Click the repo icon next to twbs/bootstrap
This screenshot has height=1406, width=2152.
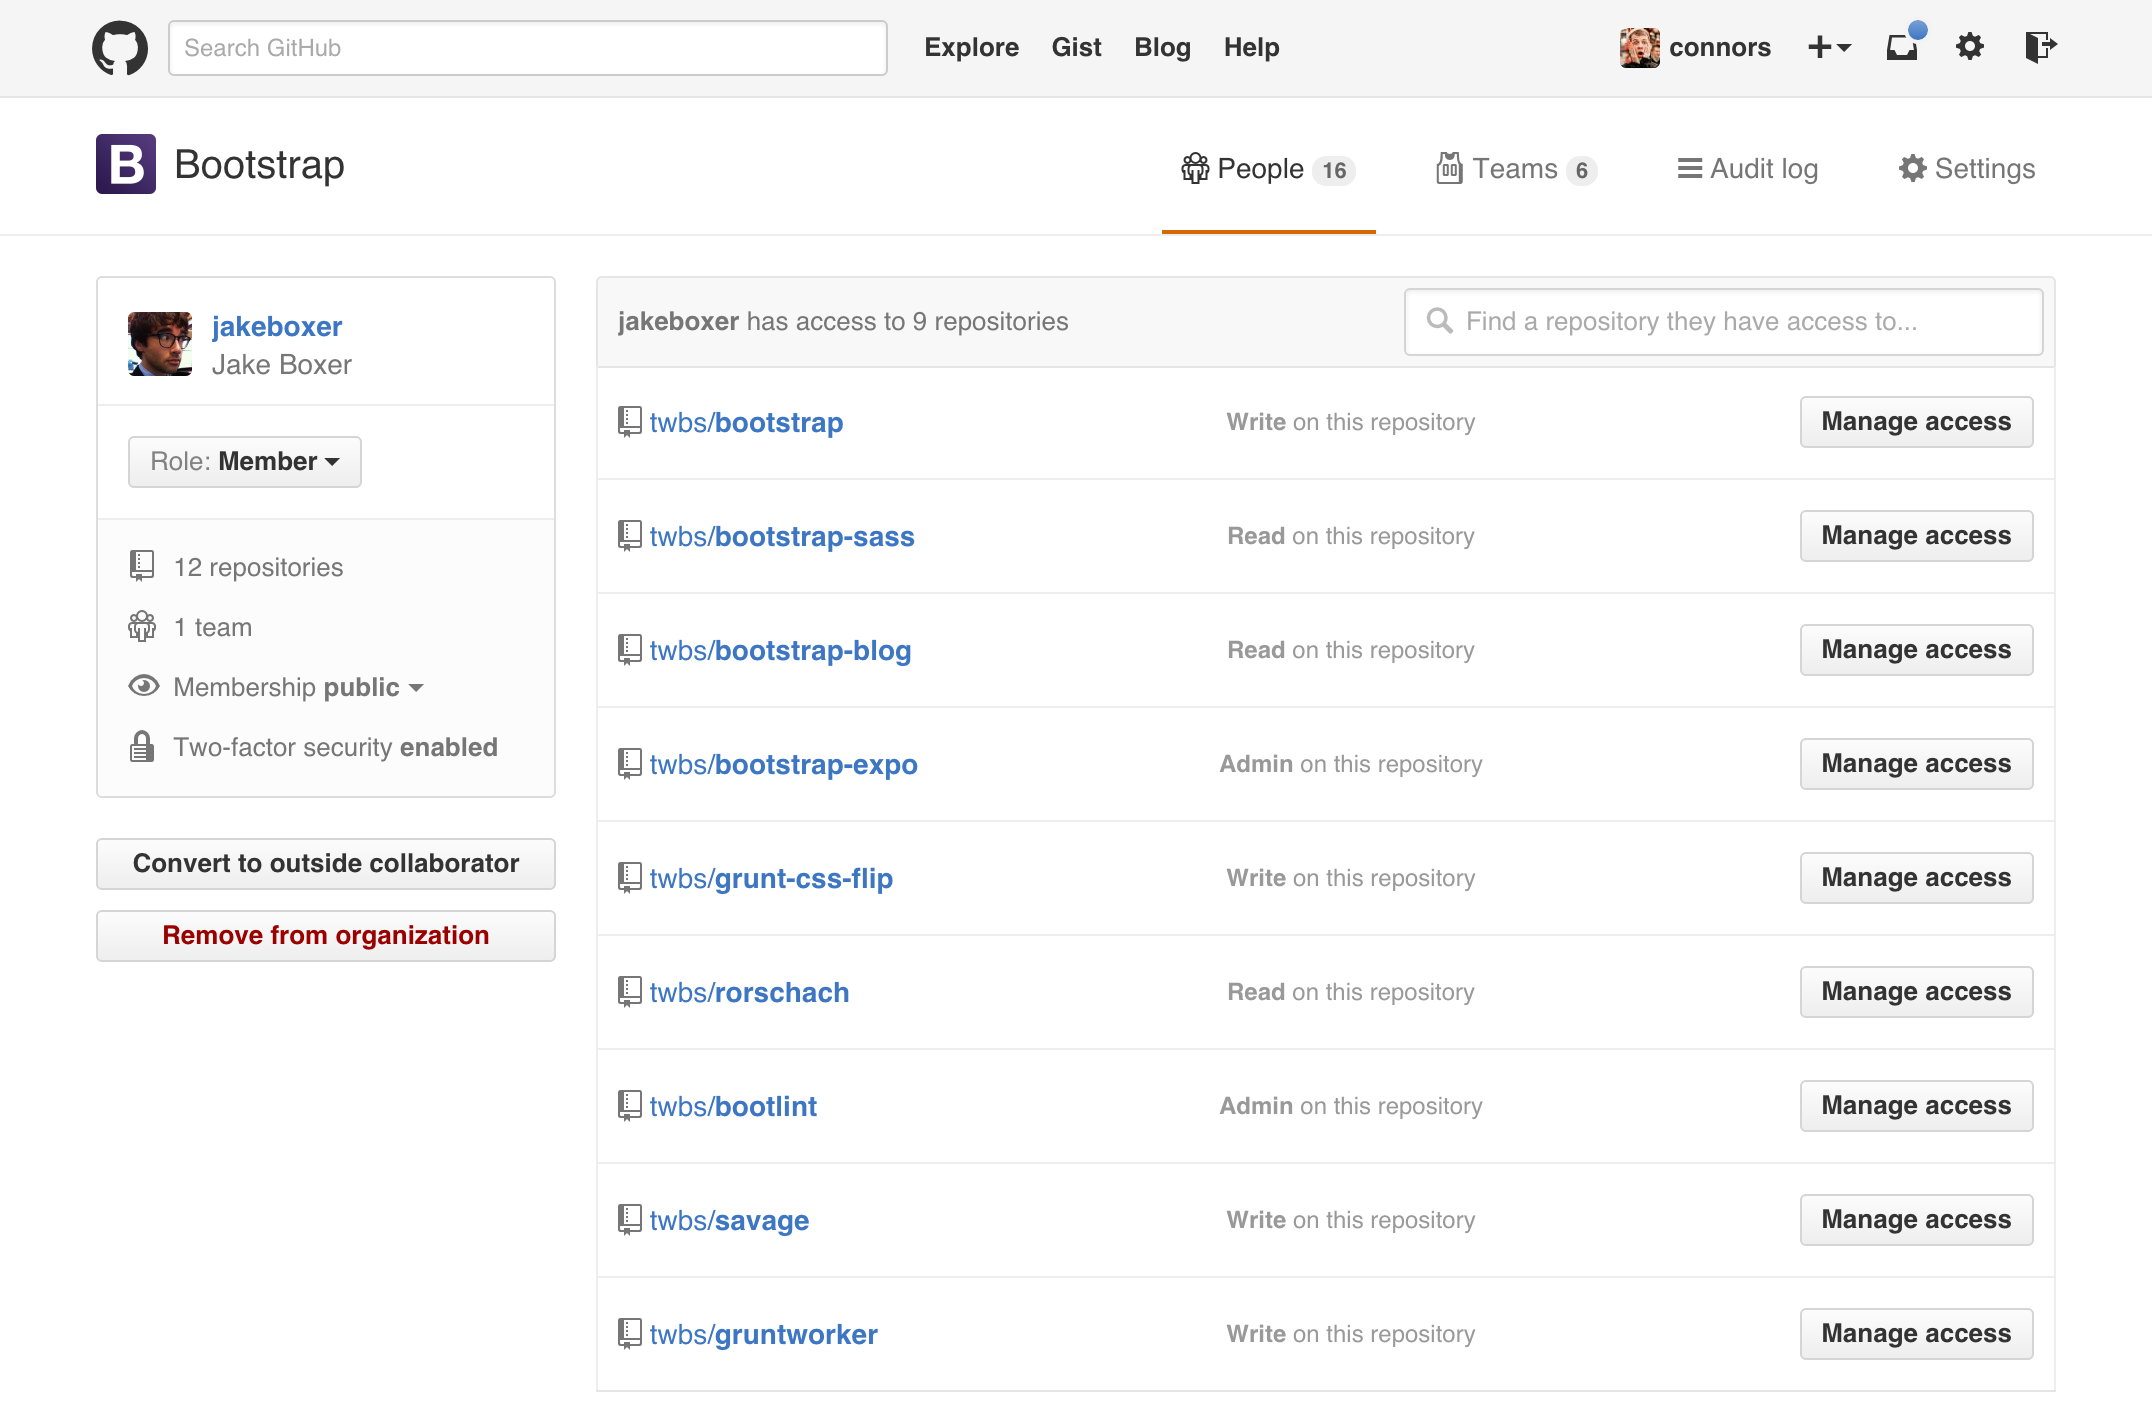pyautogui.click(x=629, y=421)
